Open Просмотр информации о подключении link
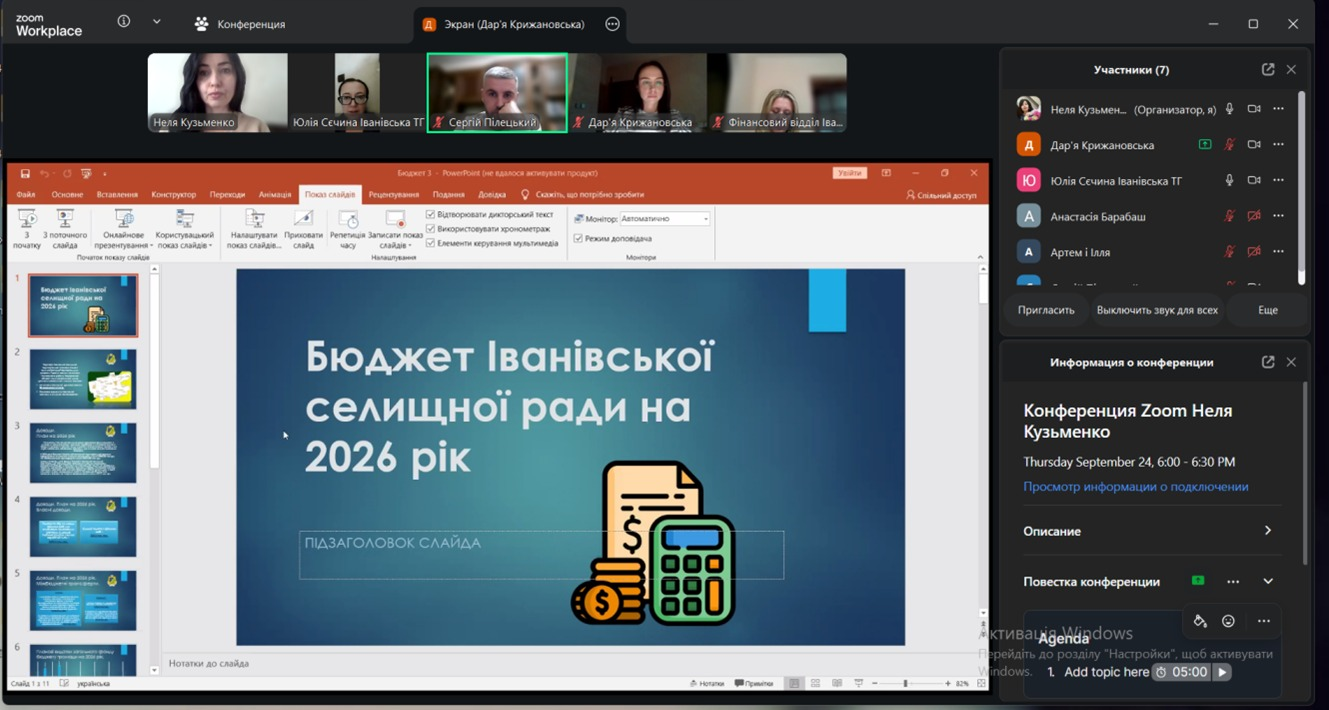 coord(1136,487)
